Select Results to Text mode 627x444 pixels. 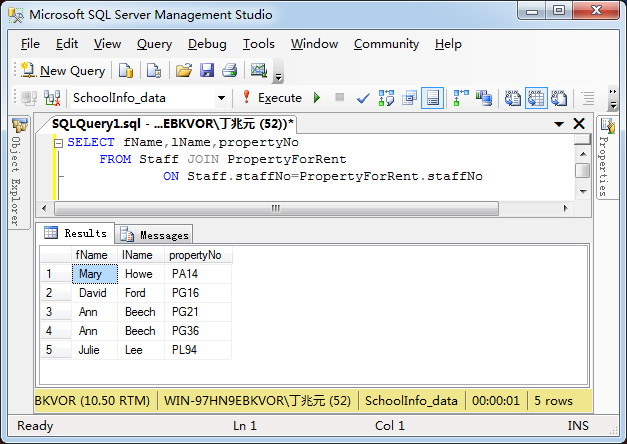pyautogui.click(x=513, y=98)
